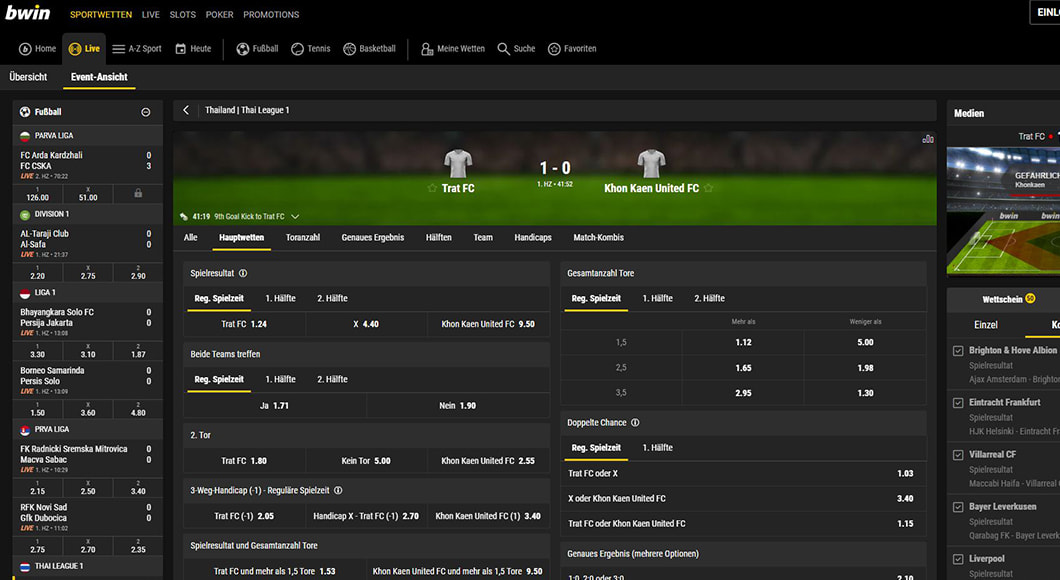
Task: Open the PROMOTIONS top menu
Action: click(x=271, y=14)
